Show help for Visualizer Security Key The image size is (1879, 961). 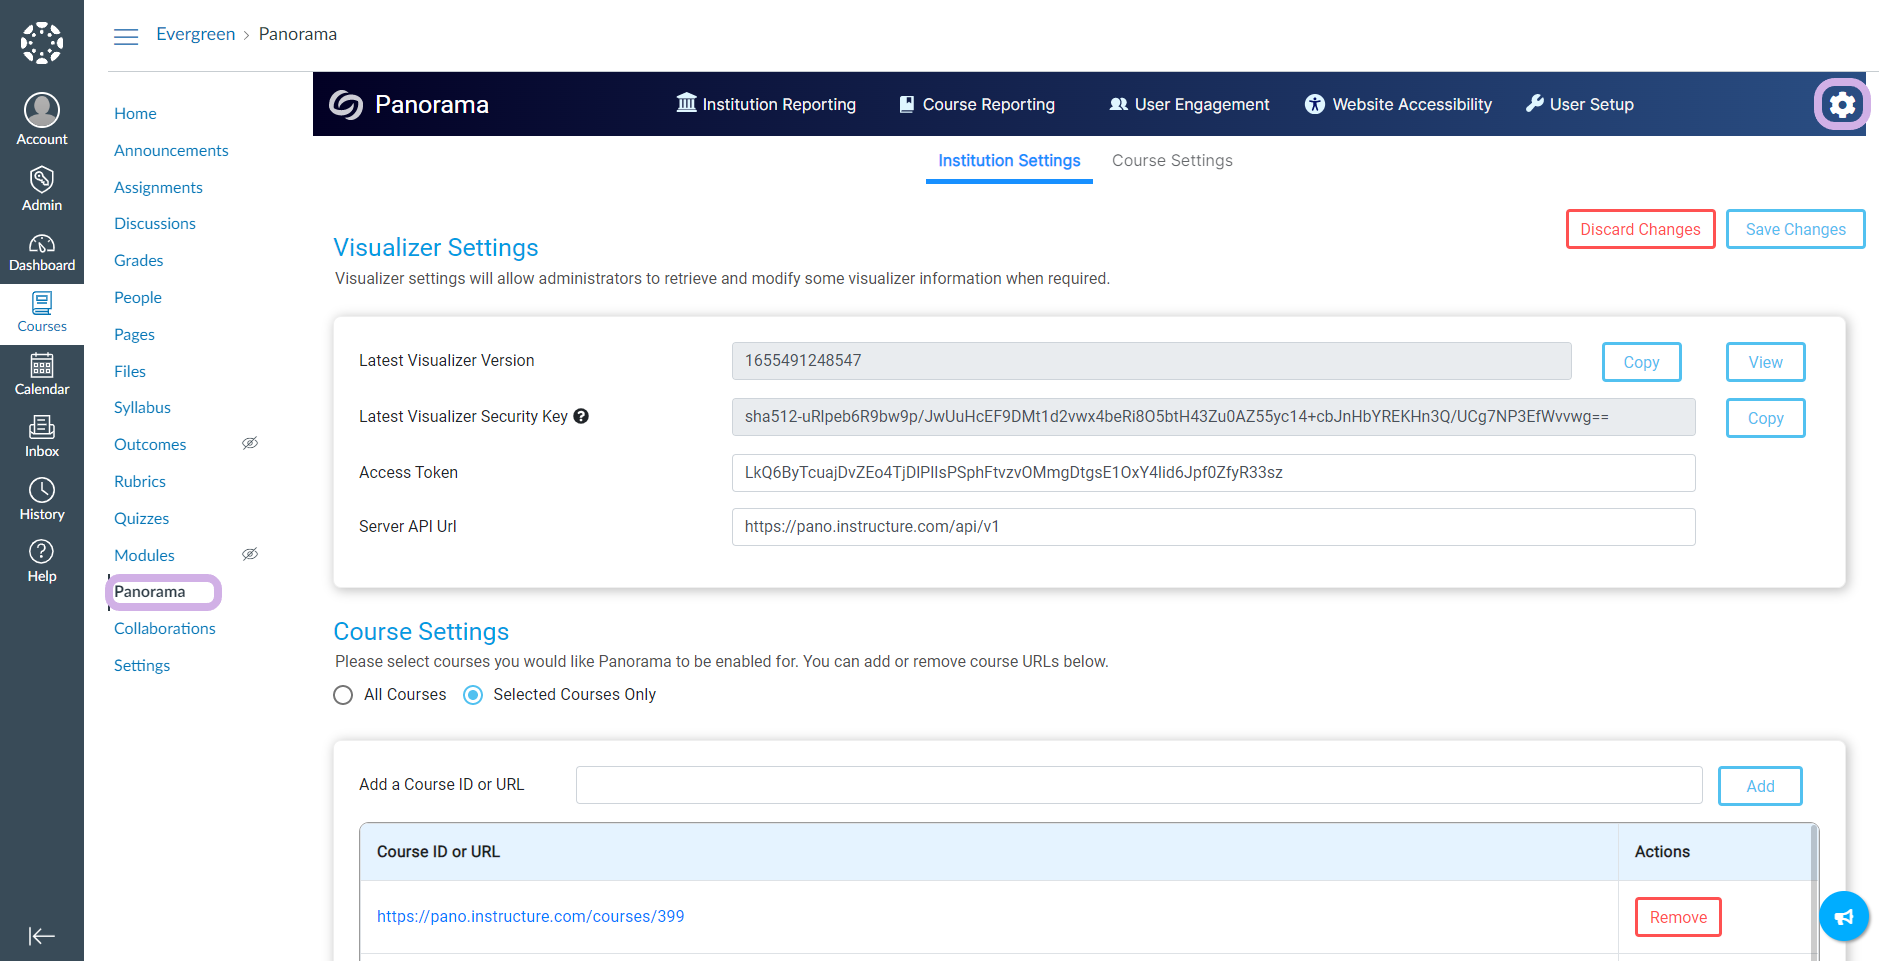(581, 416)
